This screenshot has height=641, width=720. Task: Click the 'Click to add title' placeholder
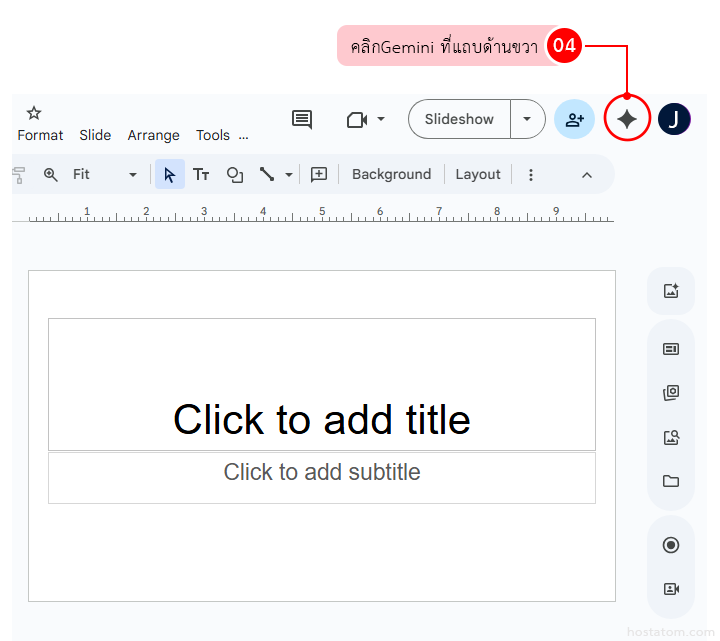click(321, 419)
